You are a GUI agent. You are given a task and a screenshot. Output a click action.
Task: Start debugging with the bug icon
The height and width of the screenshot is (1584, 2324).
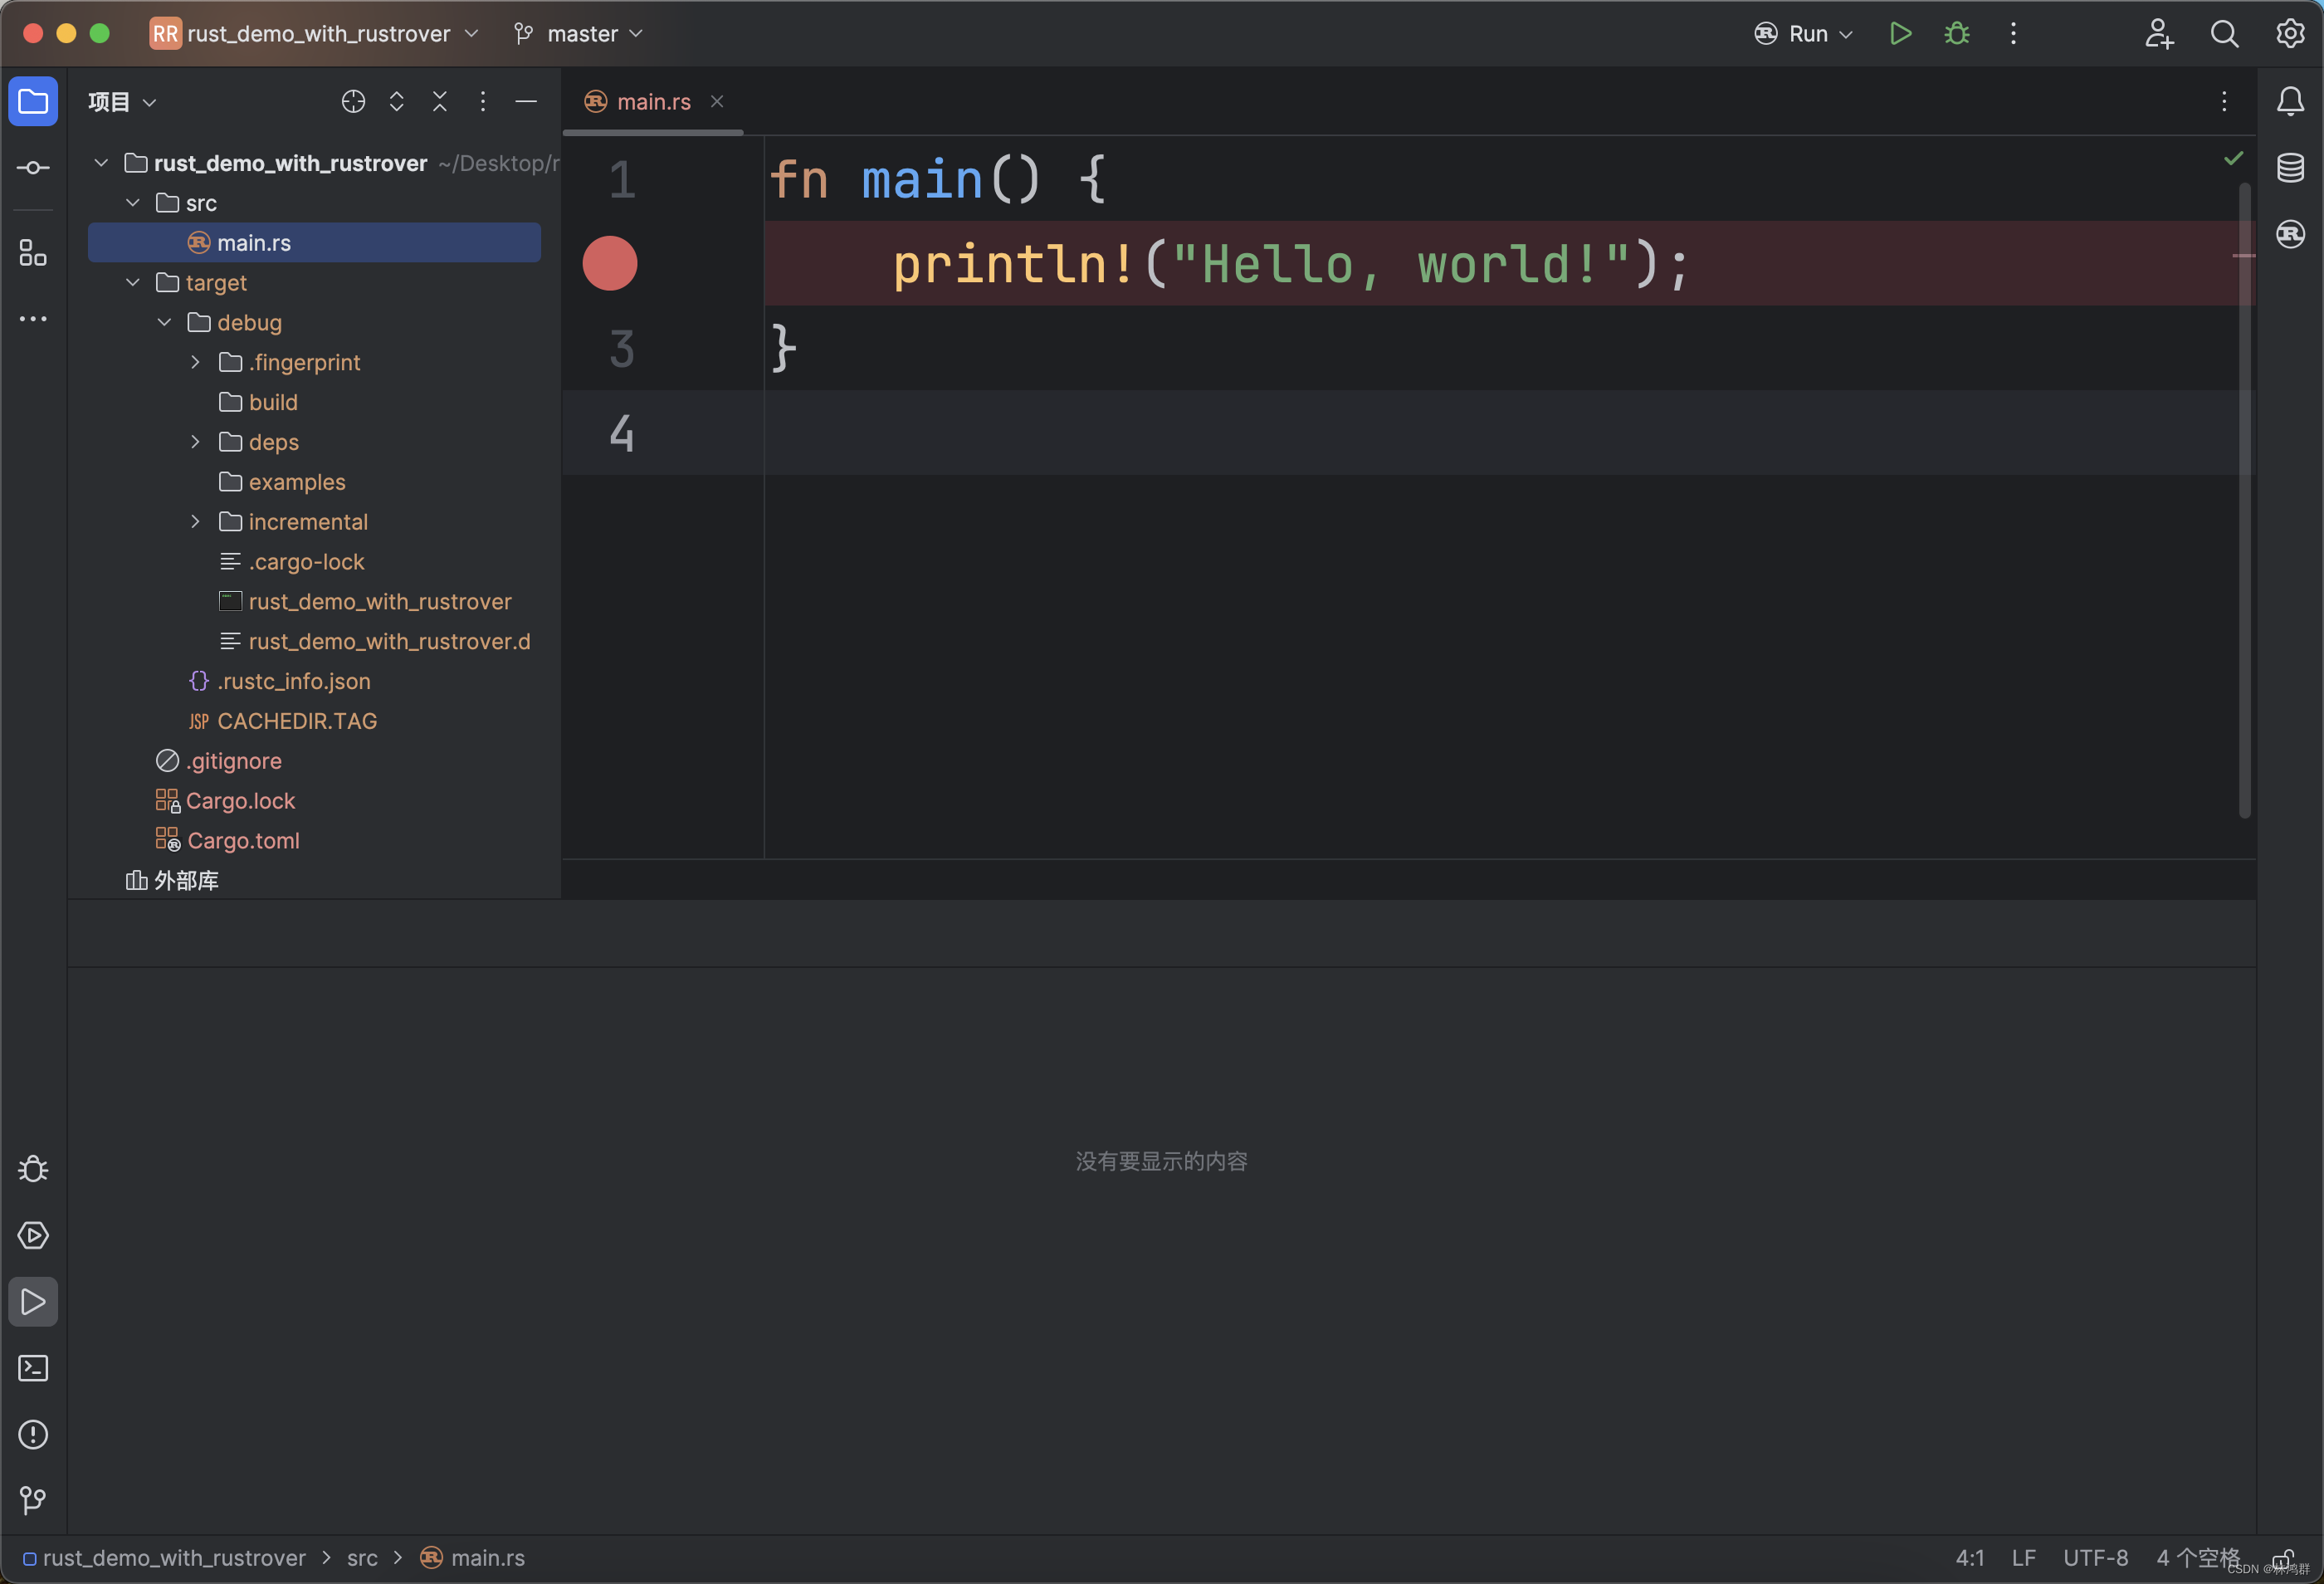tap(1956, 34)
